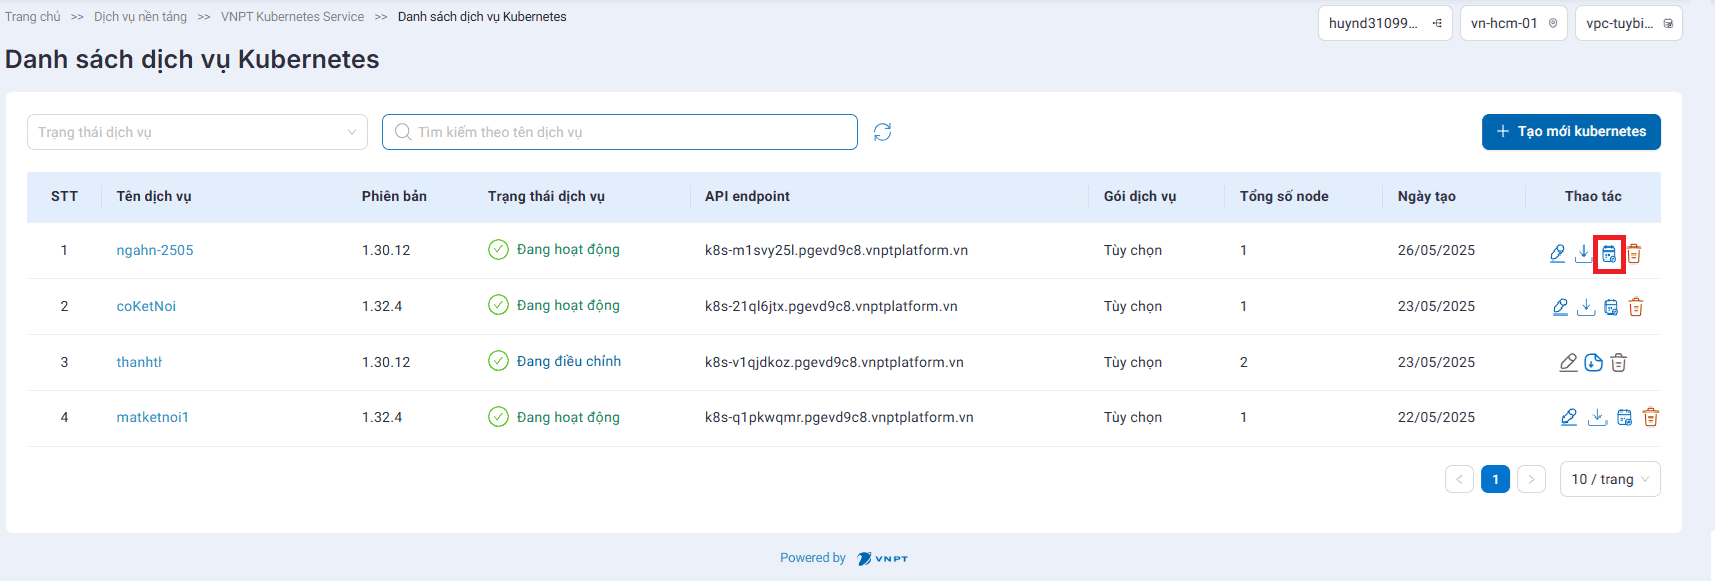Image resolution: width=1715 pixels, height=581 pixels.
Task: Refresh the Kubernetes service list
Action: [x=882, y=132]
